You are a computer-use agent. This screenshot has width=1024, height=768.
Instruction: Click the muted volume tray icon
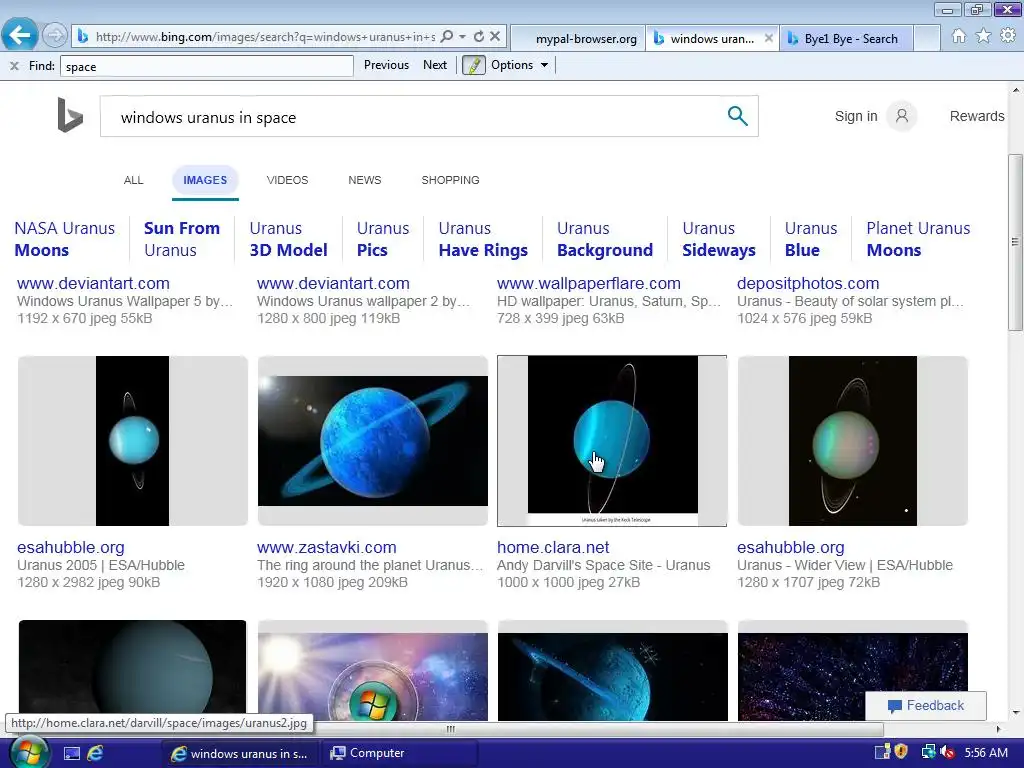tap(948, 753)
